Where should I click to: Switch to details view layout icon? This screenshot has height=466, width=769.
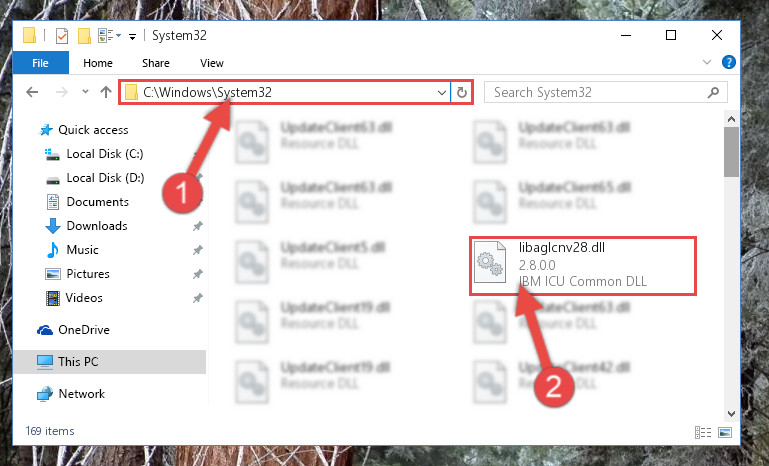click(703, 432)
